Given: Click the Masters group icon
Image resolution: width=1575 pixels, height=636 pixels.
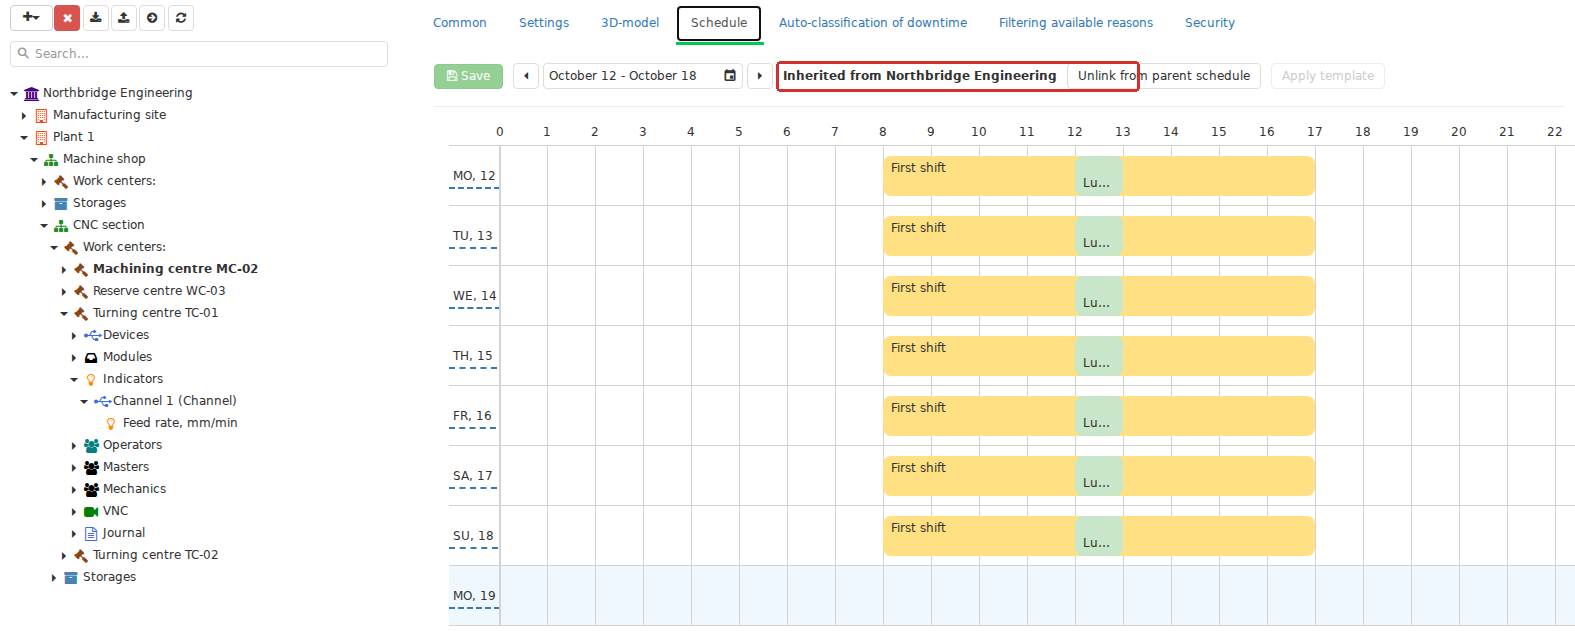Looking at the screenshot, I should pyautogui.click(x=91, y=467).
